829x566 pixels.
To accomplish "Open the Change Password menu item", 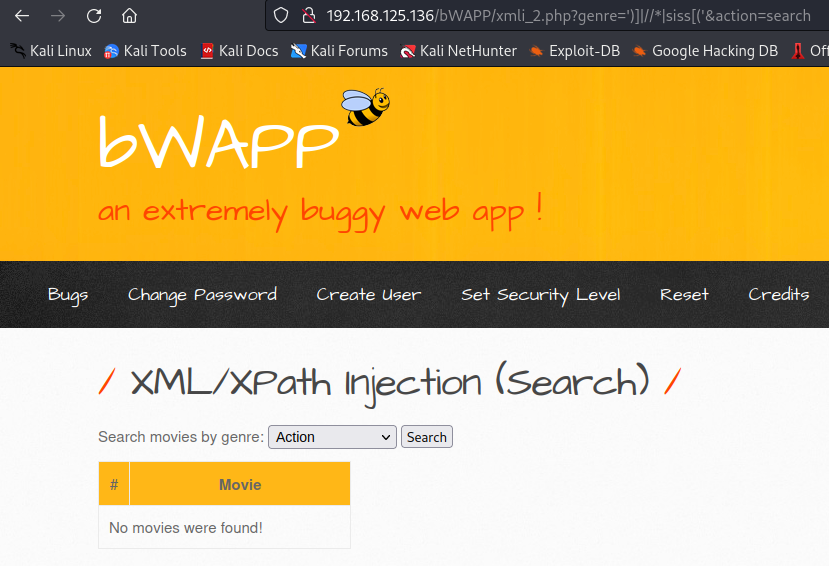I will pos(202,295).
